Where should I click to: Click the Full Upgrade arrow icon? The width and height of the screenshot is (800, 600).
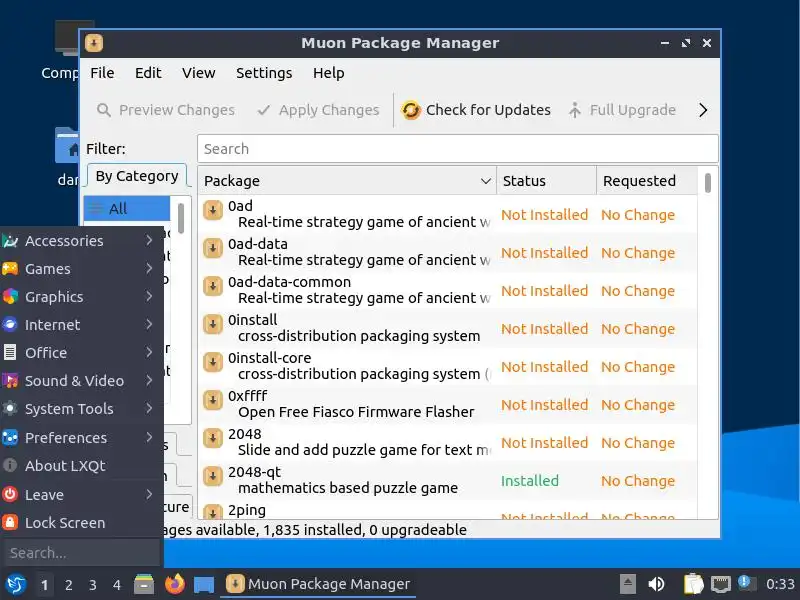tap(575, 110)
